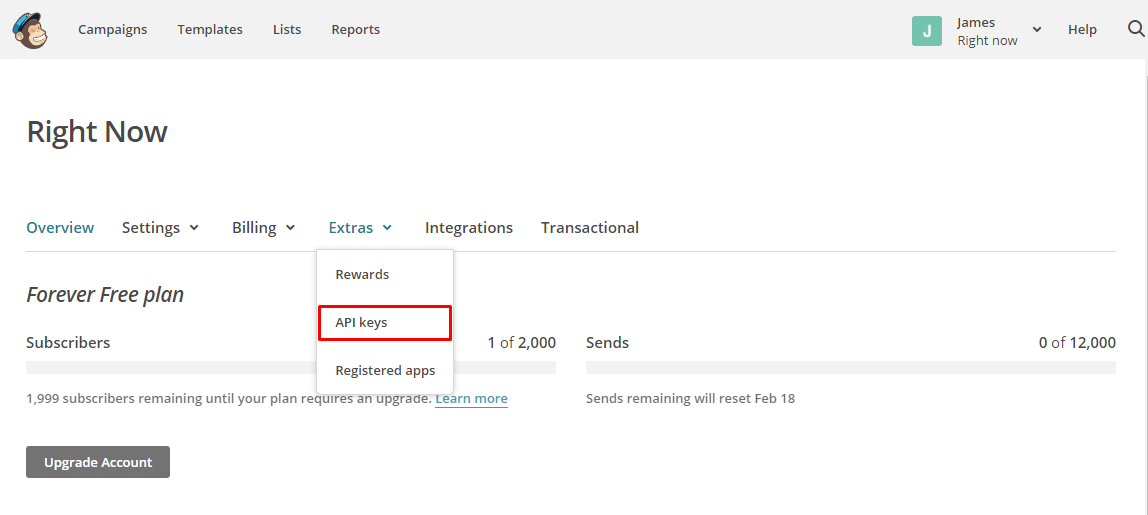Collapse the Extras dropdown
This screenshot has width=1148, height=515.
click(x=360, y=228)
